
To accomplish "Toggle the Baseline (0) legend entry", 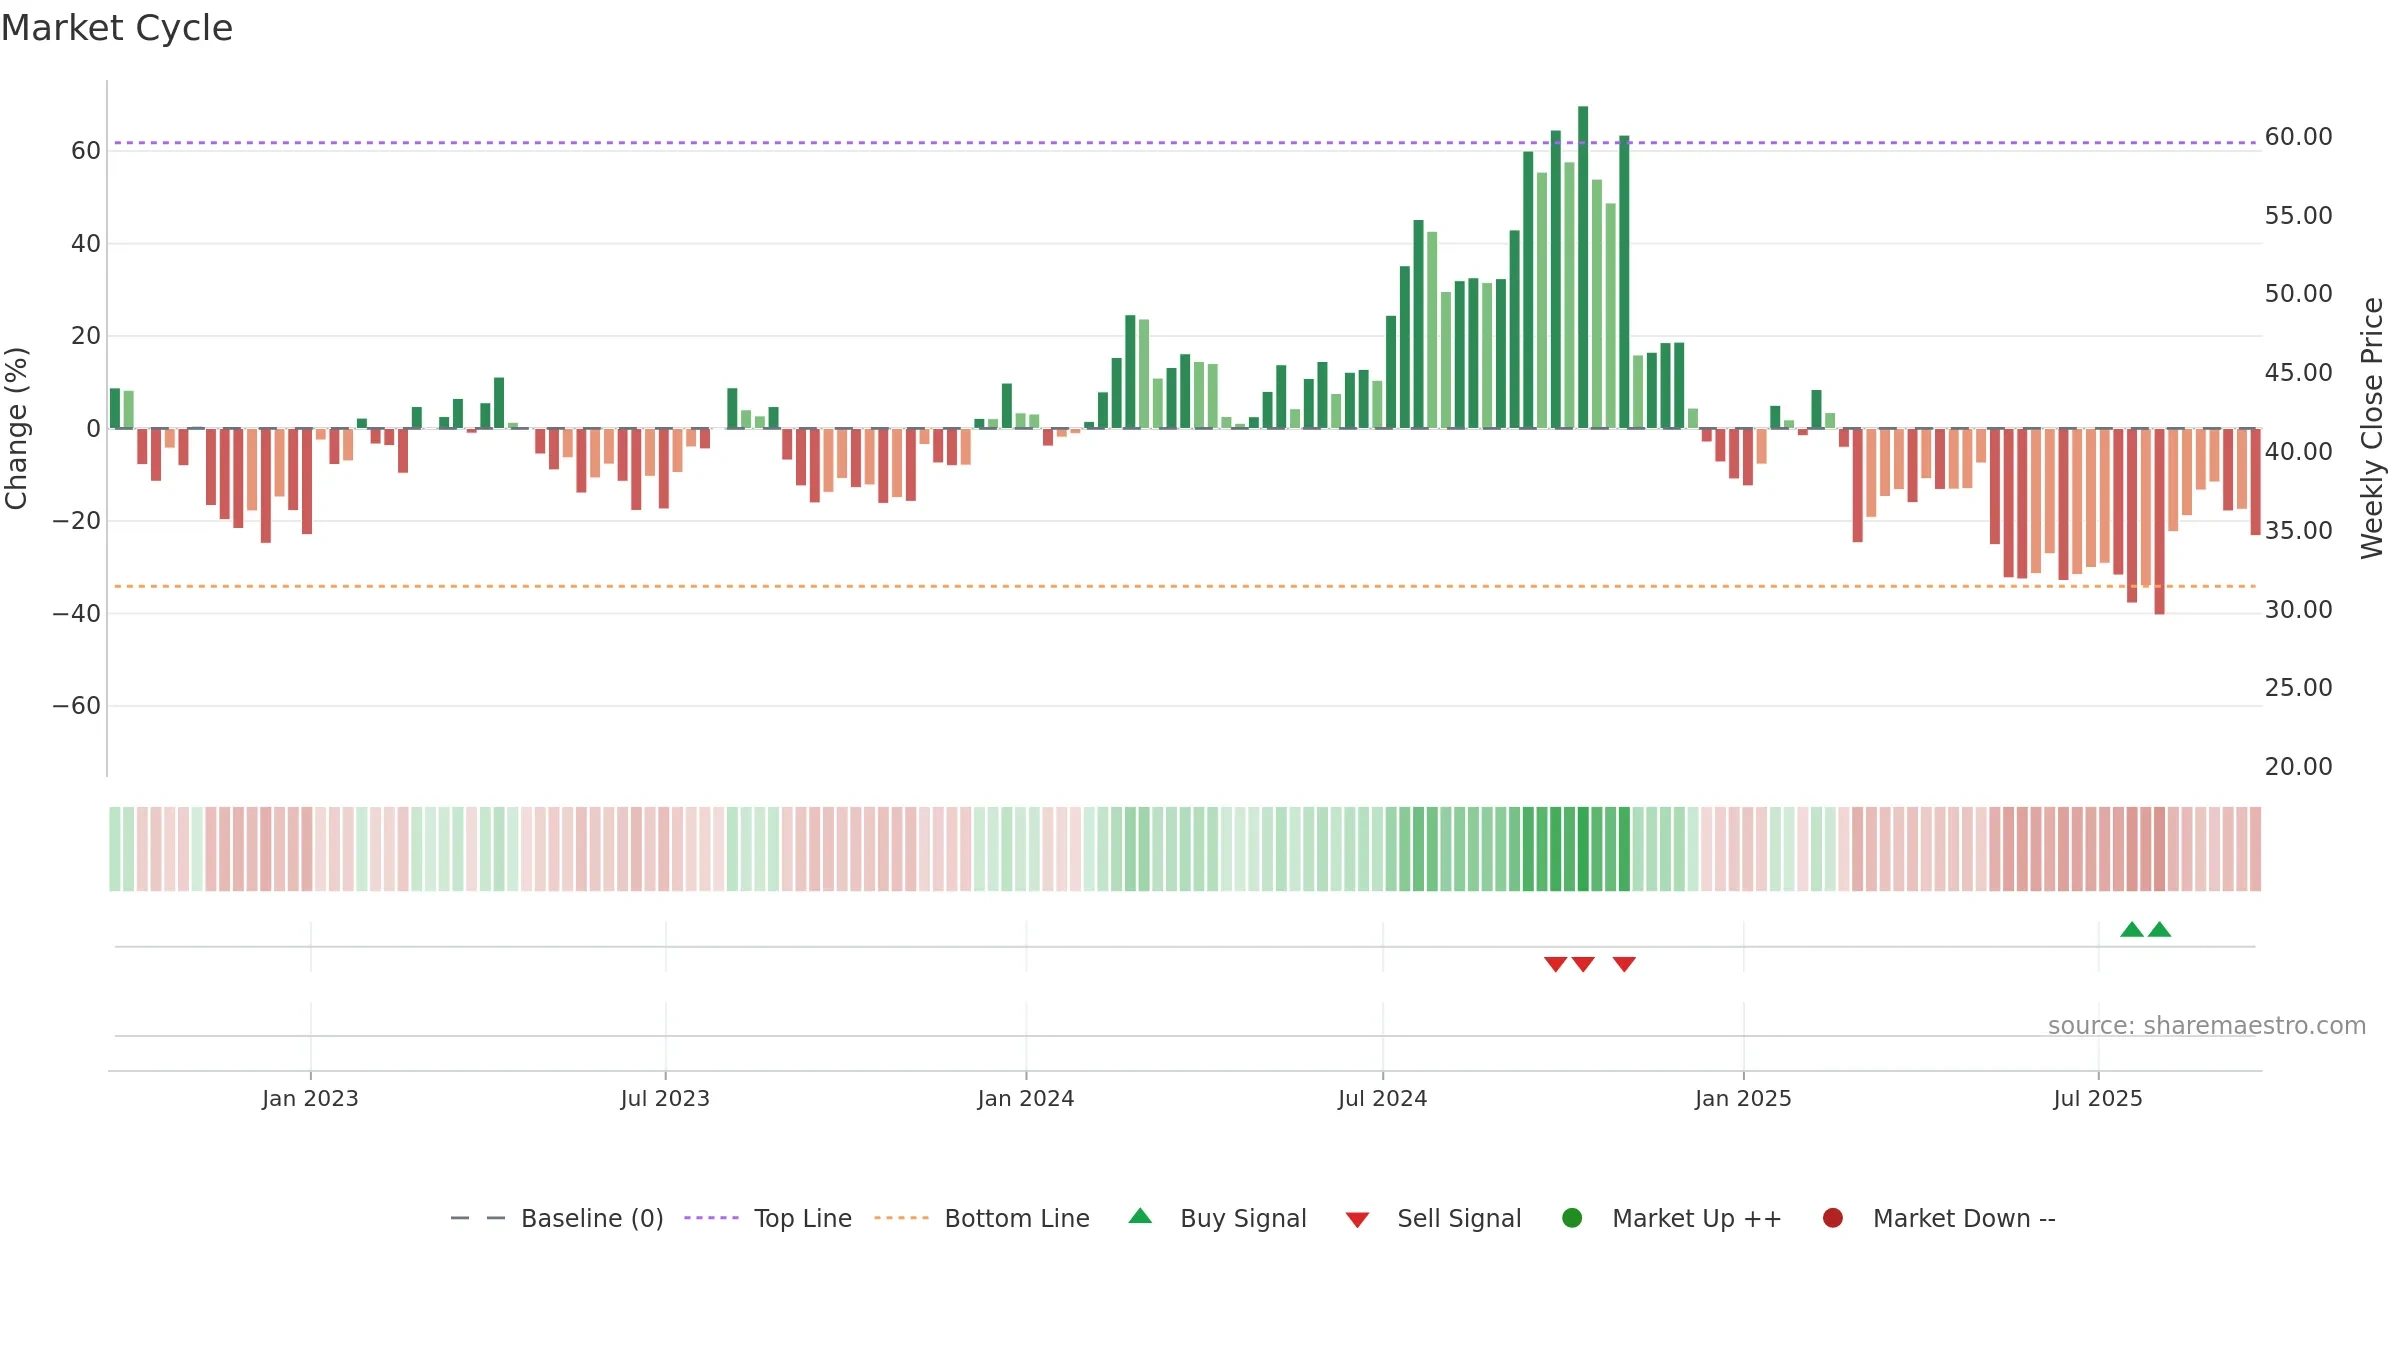I will [x=557, y=1218].
